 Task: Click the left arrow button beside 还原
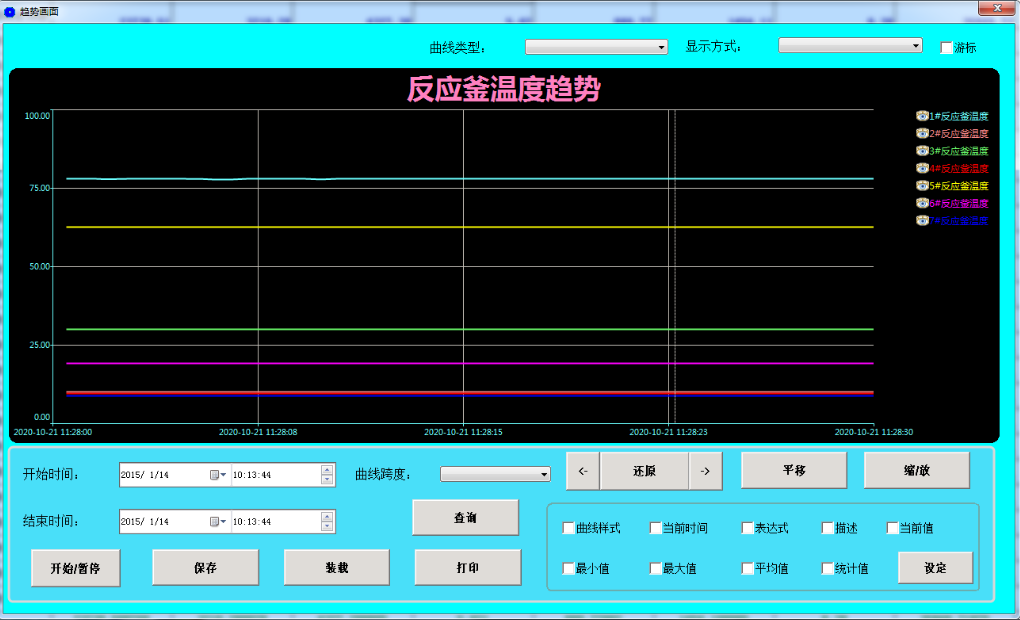point(583,471)
